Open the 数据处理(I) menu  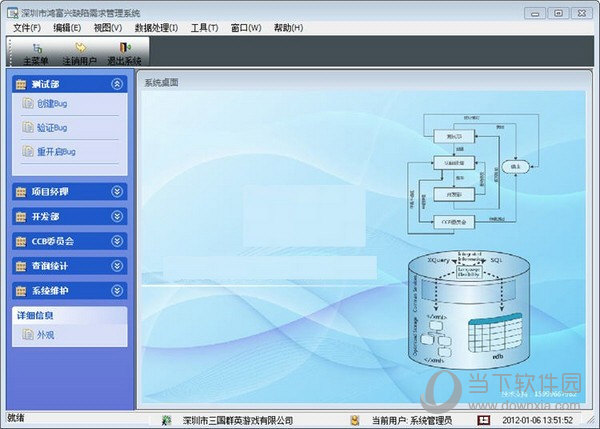click(156, 27)
